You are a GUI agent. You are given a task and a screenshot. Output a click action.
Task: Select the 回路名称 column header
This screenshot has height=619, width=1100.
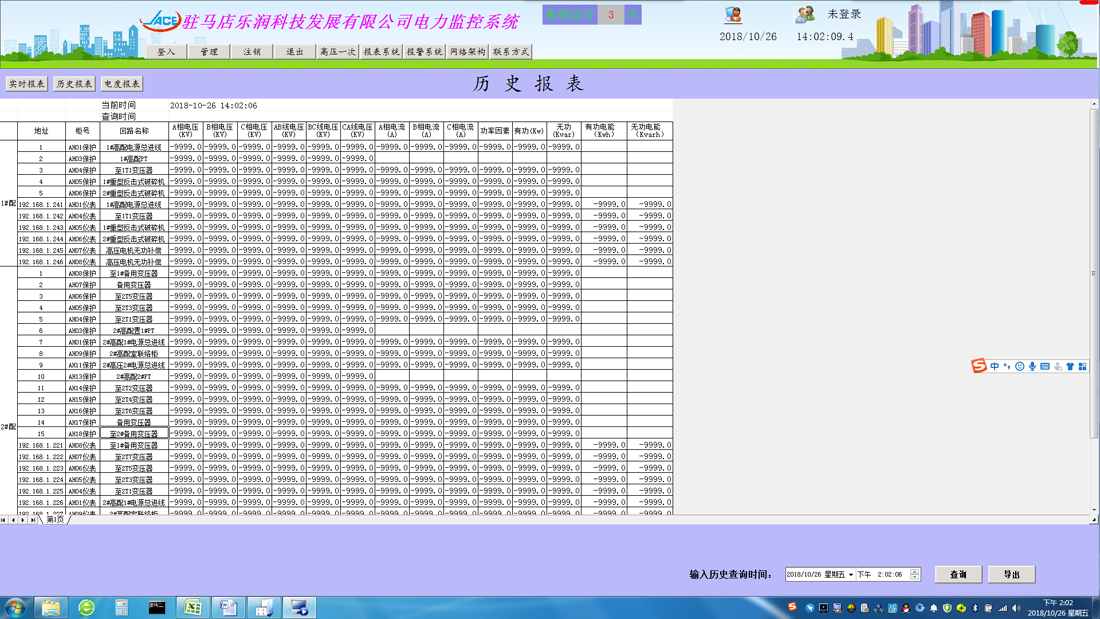(x=134, y=131)
